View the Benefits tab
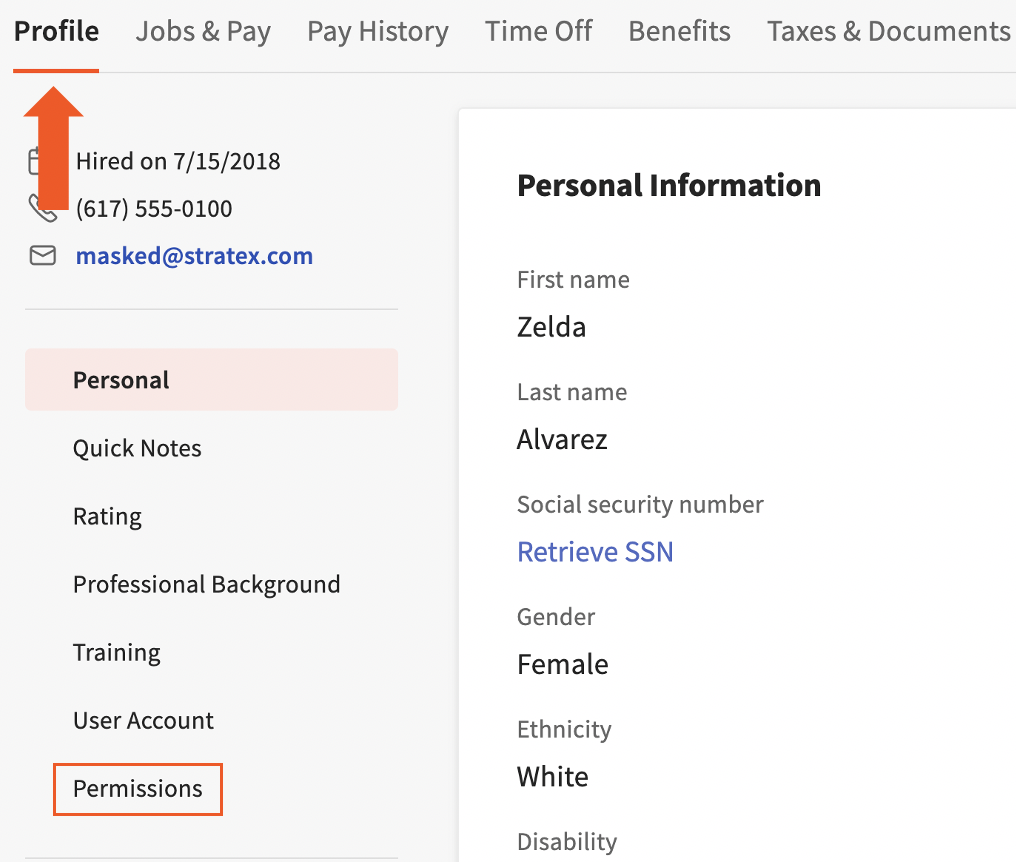This screenshot has height=862, width=1016. pyautogui.click(x=679, y=31)
